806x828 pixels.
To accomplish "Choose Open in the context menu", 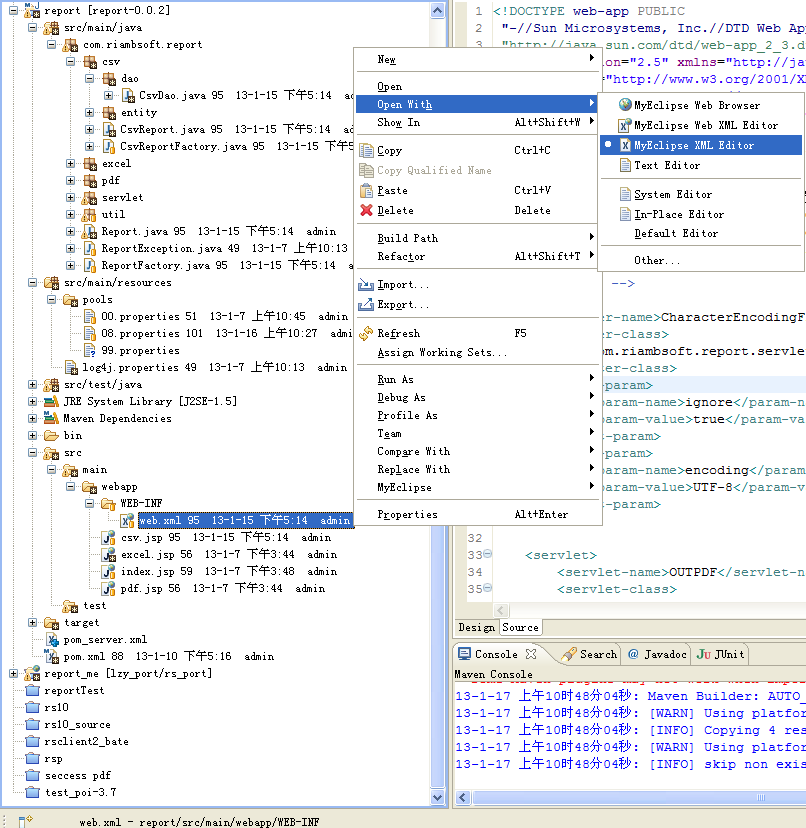I will (x=478, y=86).
